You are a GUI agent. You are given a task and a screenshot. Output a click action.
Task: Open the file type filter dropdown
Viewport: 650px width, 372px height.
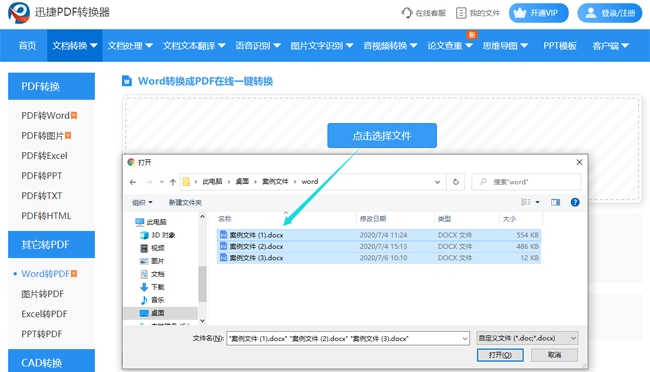pos(527,338)
